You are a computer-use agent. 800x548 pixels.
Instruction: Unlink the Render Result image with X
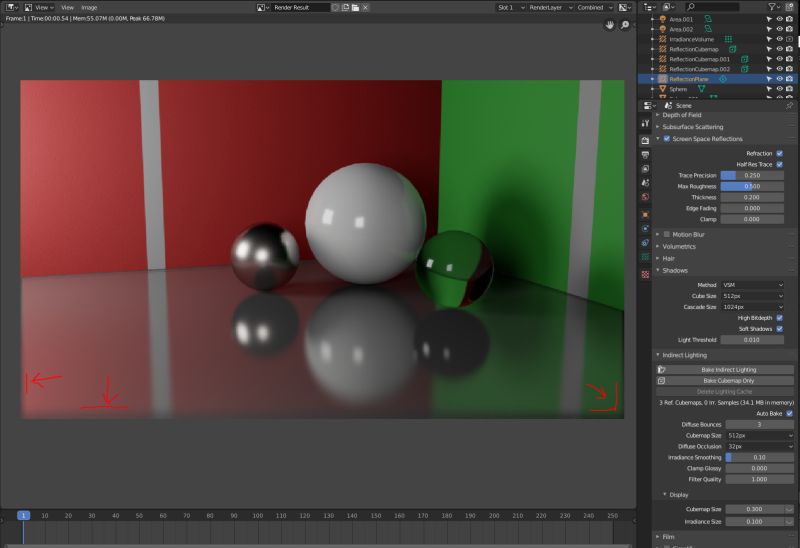click(365, 7)
